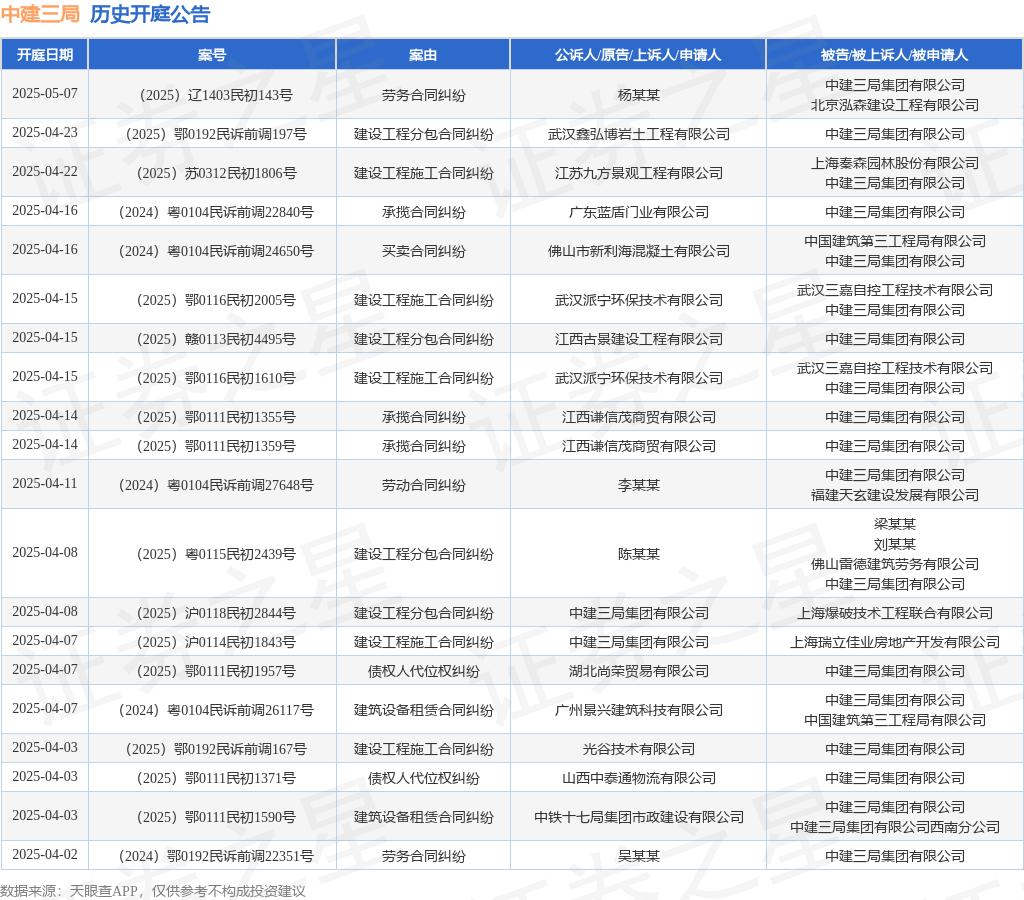Click plaintiff 李某某
The height and width of the screenshot is (900, 1024).
click(x=638, y=485)
